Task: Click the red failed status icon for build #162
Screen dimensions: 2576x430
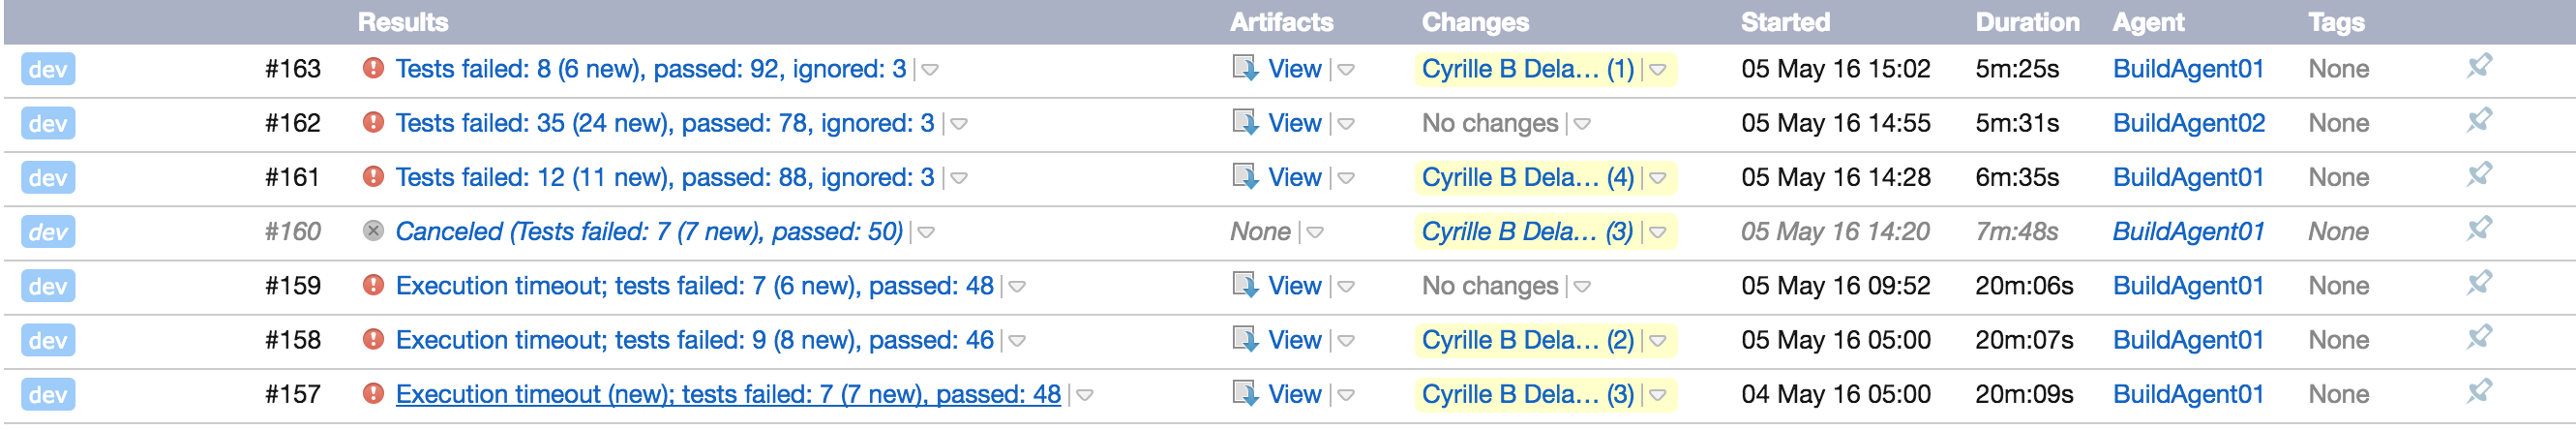Action: tap(373, 123)
